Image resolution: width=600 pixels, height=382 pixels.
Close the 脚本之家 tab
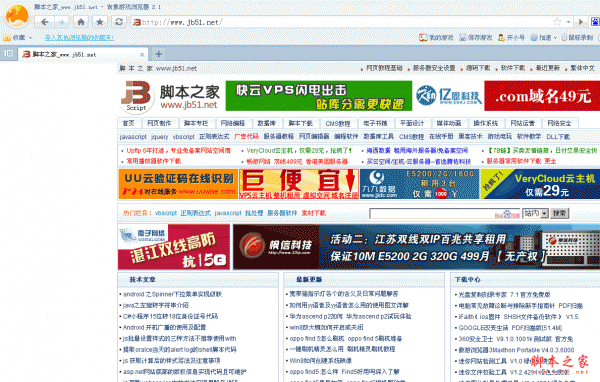coord(142,55)
